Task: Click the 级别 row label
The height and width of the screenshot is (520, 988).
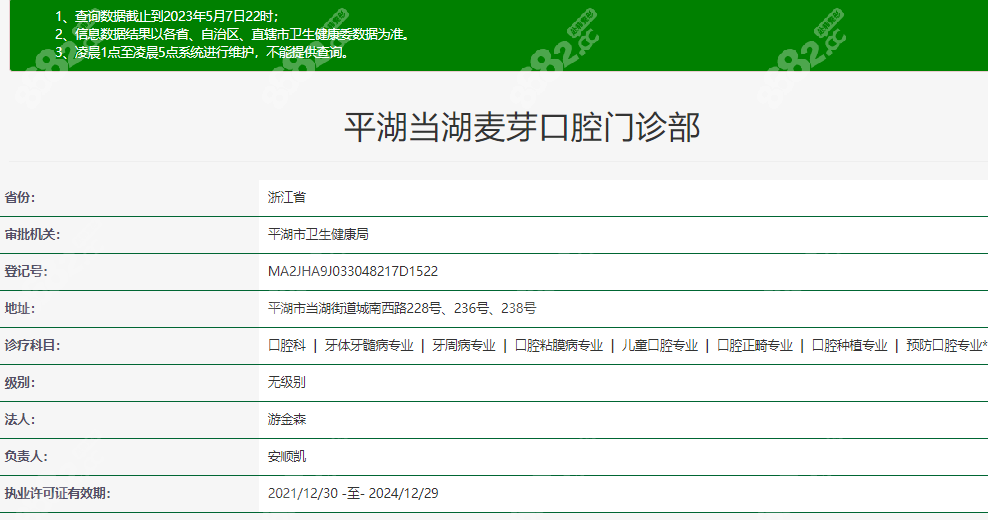Action: [x=20, y=383]
